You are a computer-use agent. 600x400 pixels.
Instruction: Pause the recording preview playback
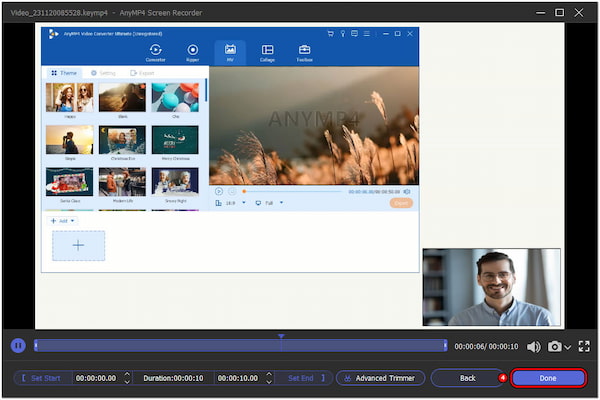point(18,346)
